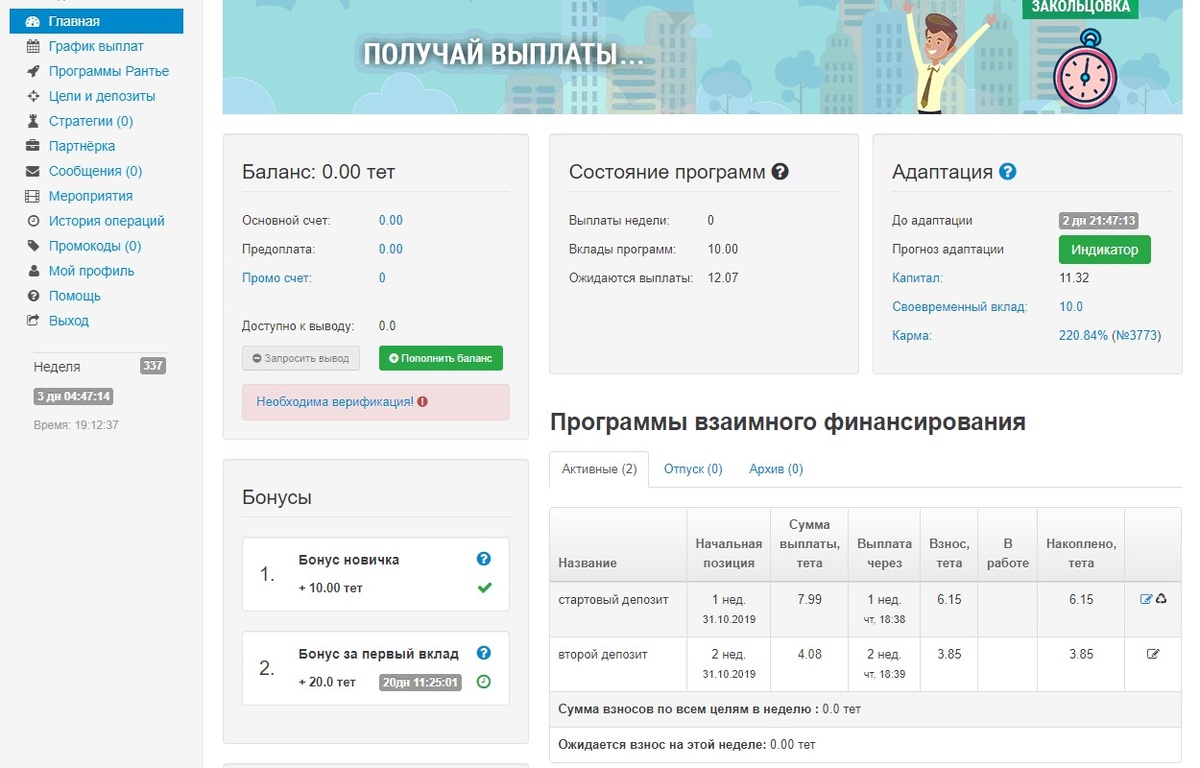
Task: Click help icon for Бонус новичка
Action: tap(484, 560)
